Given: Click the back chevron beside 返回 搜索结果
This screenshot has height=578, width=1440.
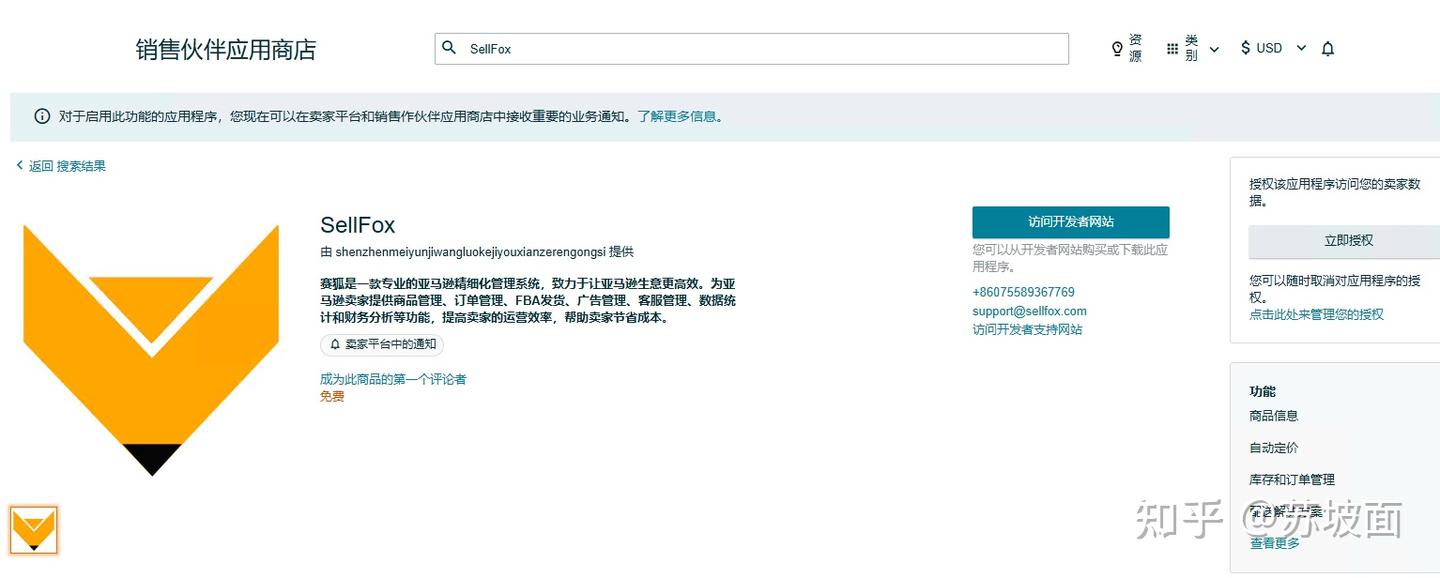Looking at the screenshot, I should (18, 165).
